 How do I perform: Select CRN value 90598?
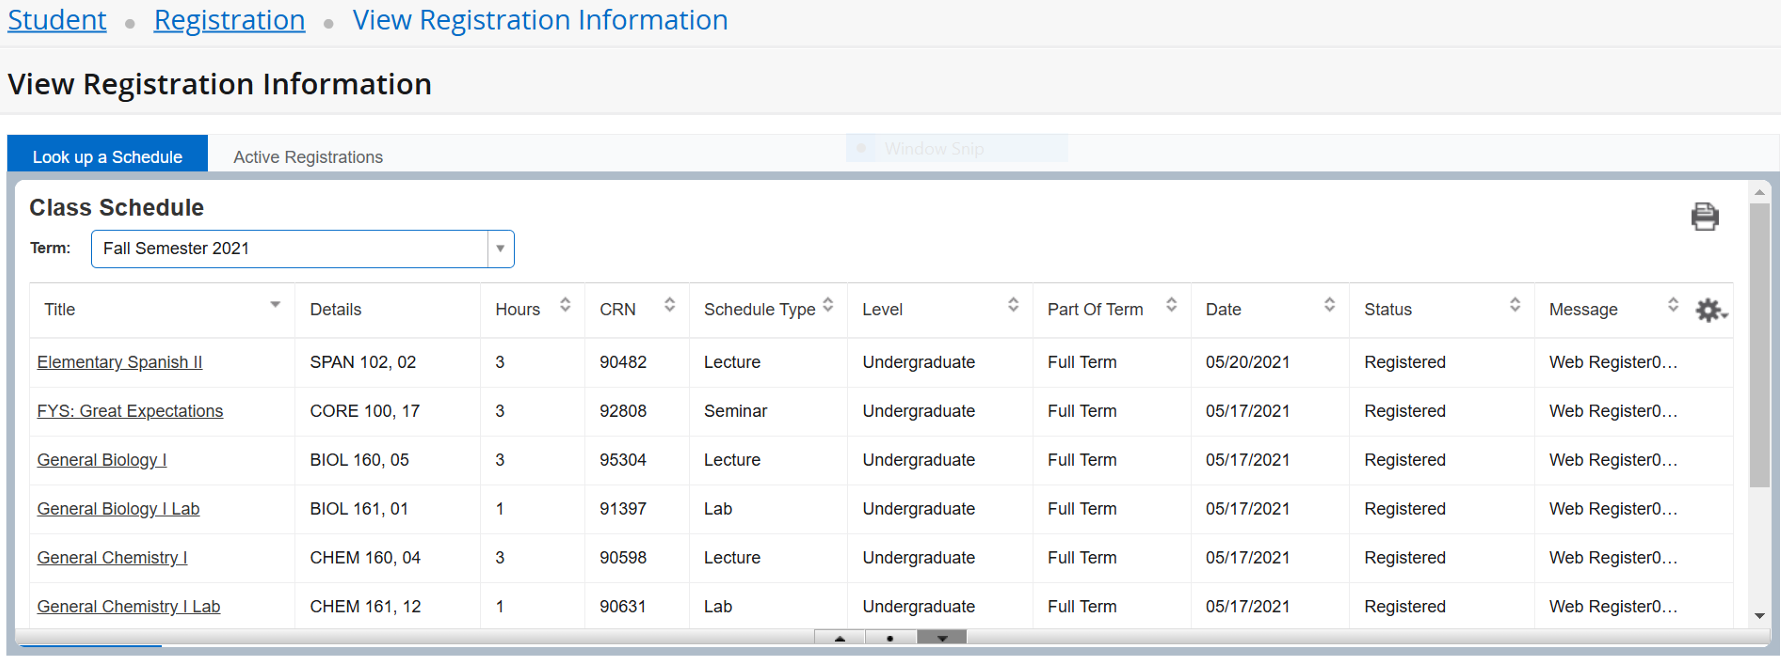[x=623, y=558]
